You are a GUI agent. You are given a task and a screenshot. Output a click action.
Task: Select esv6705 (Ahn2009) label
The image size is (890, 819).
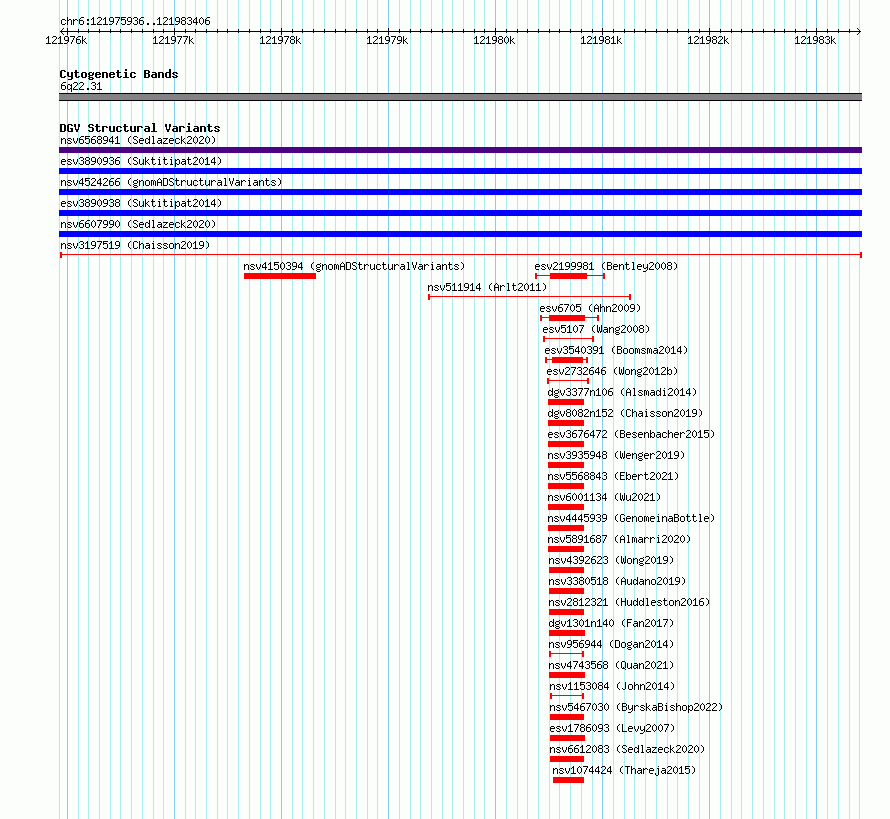[x=590, y=308]
